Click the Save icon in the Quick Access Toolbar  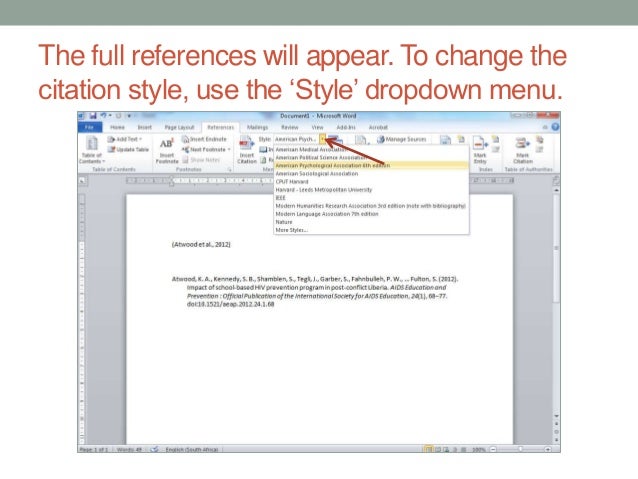click(x=93, y=116)
